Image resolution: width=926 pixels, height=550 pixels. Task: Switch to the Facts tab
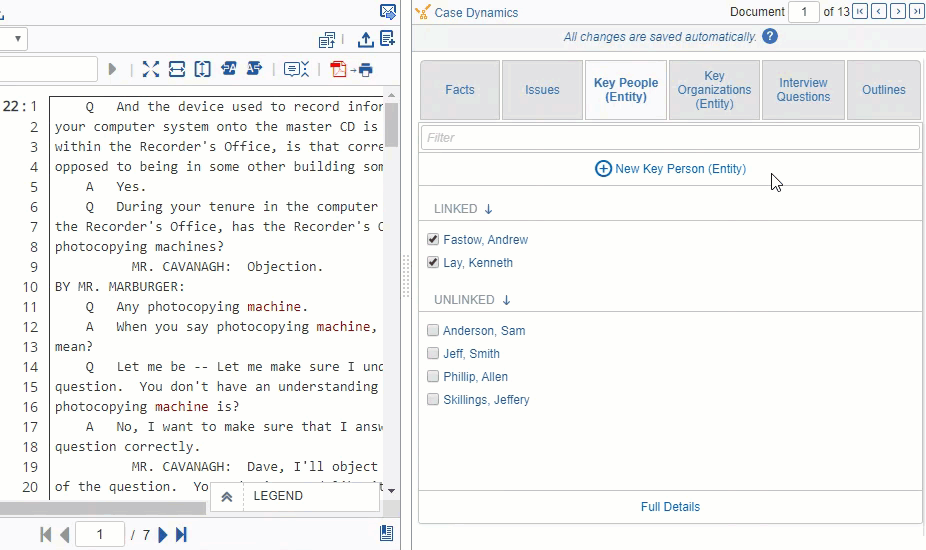[x=460, y=90]
